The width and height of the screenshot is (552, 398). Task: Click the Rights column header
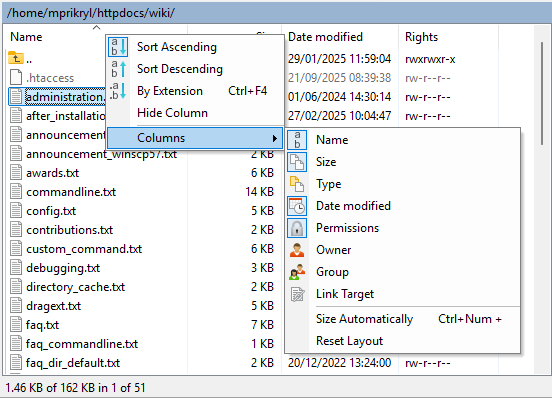[421, 37]
